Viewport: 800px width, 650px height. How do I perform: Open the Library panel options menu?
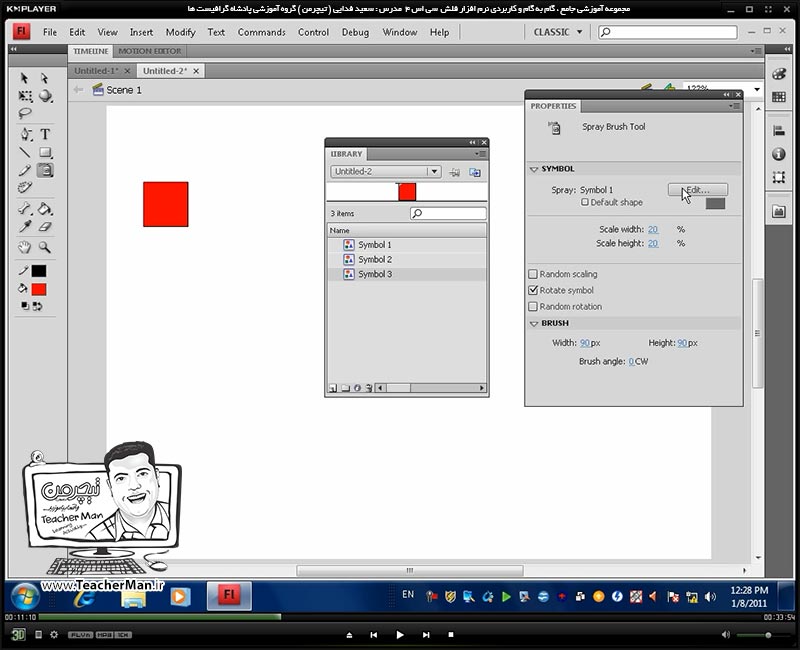(x=480, y=154)
